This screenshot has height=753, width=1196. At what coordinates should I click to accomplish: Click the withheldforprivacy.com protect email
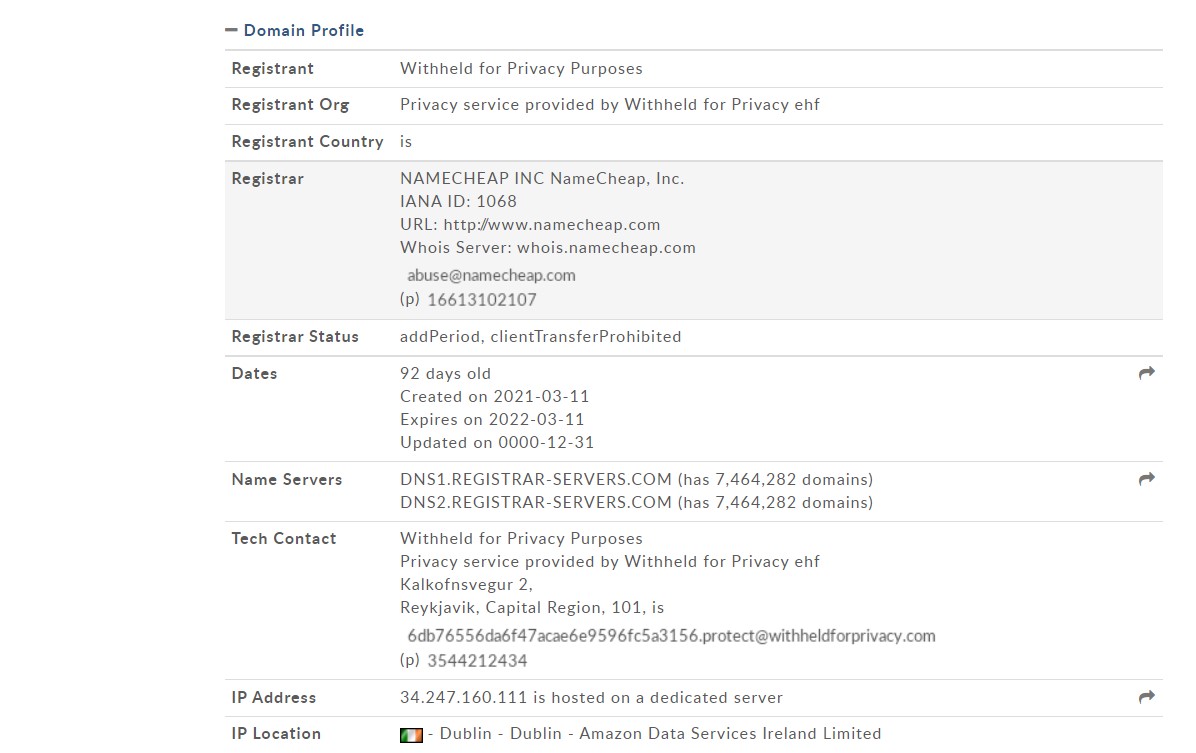click(671, 636)
